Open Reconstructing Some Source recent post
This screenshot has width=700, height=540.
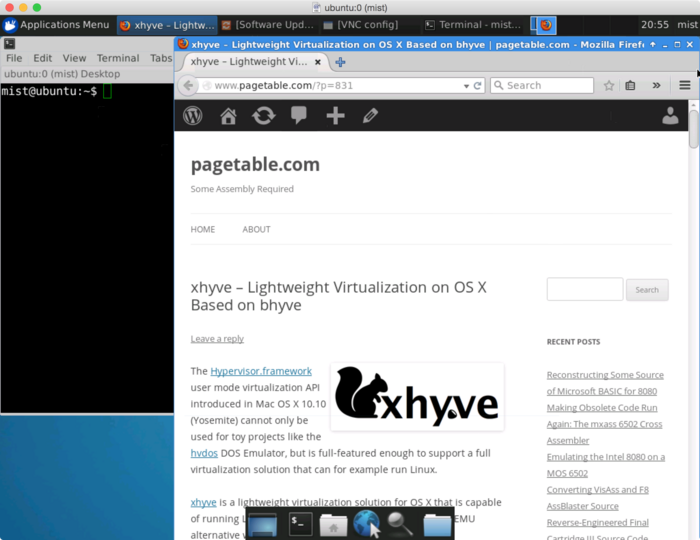click(605, 383)
